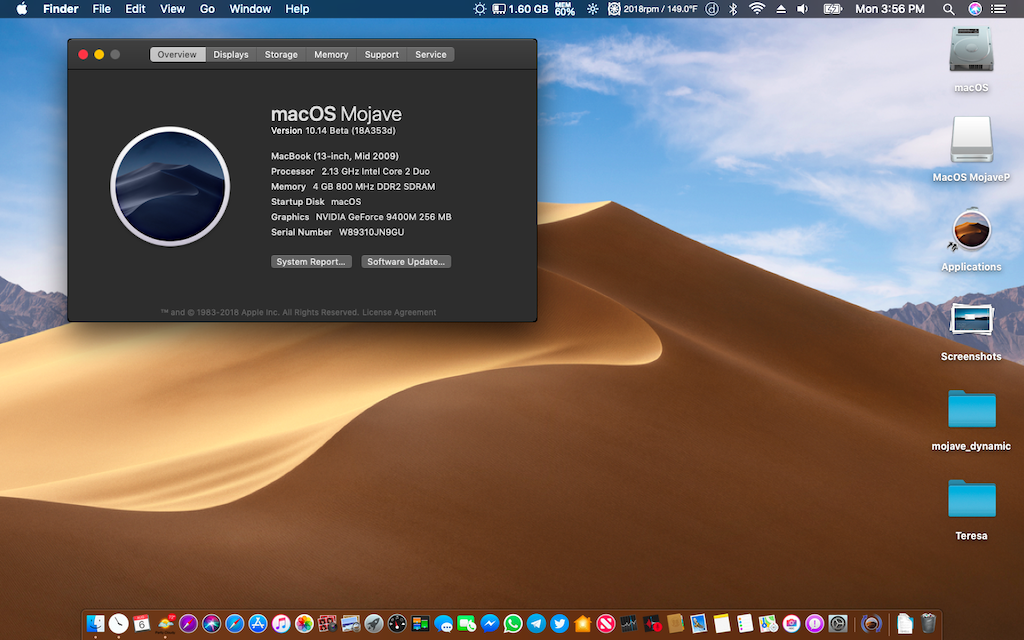The width and height of the screenshot is (1024, 640).
Task: Open Notes app from the Dock
Action: (722, 624)
